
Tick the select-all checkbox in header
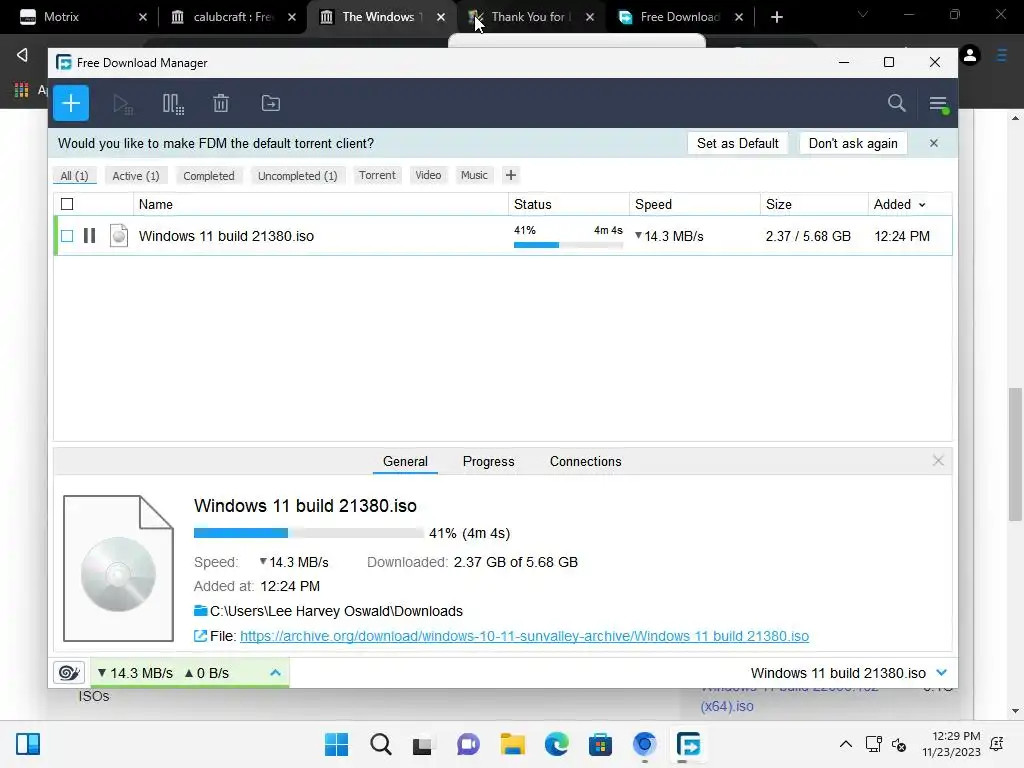click(x=67, y=204)
